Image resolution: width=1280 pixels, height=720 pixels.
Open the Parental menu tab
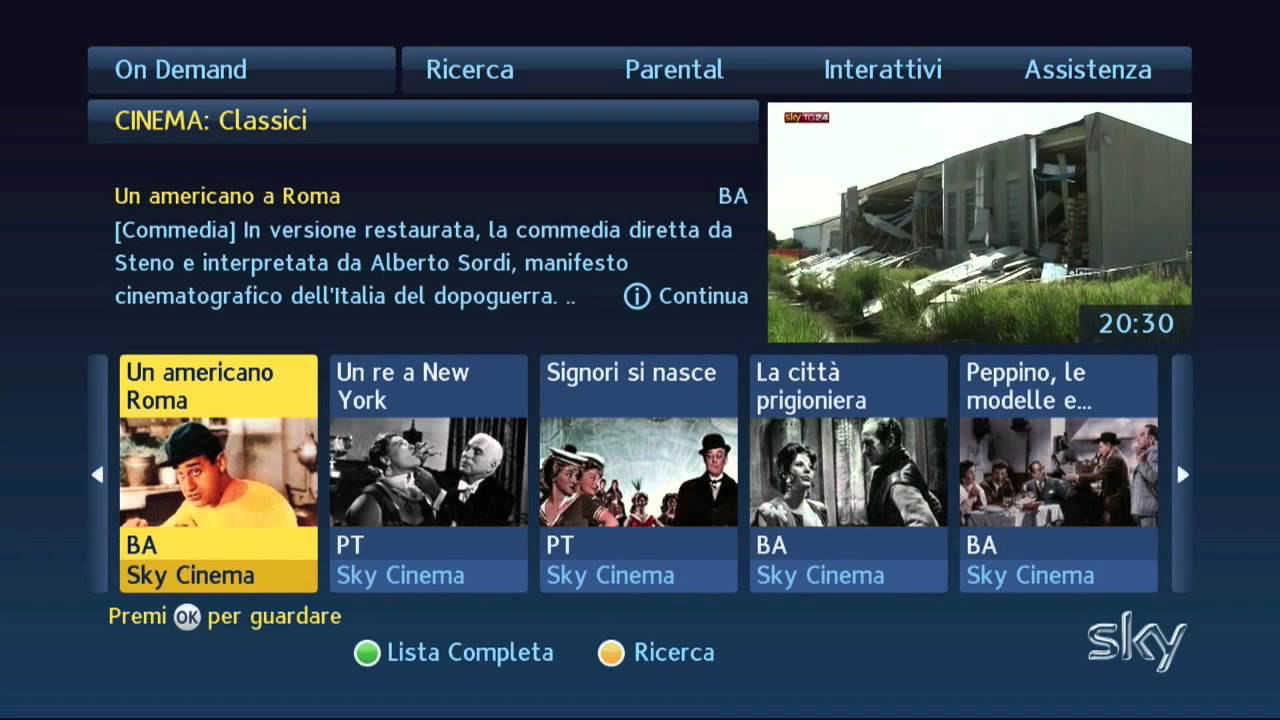(x=674, y=70)
